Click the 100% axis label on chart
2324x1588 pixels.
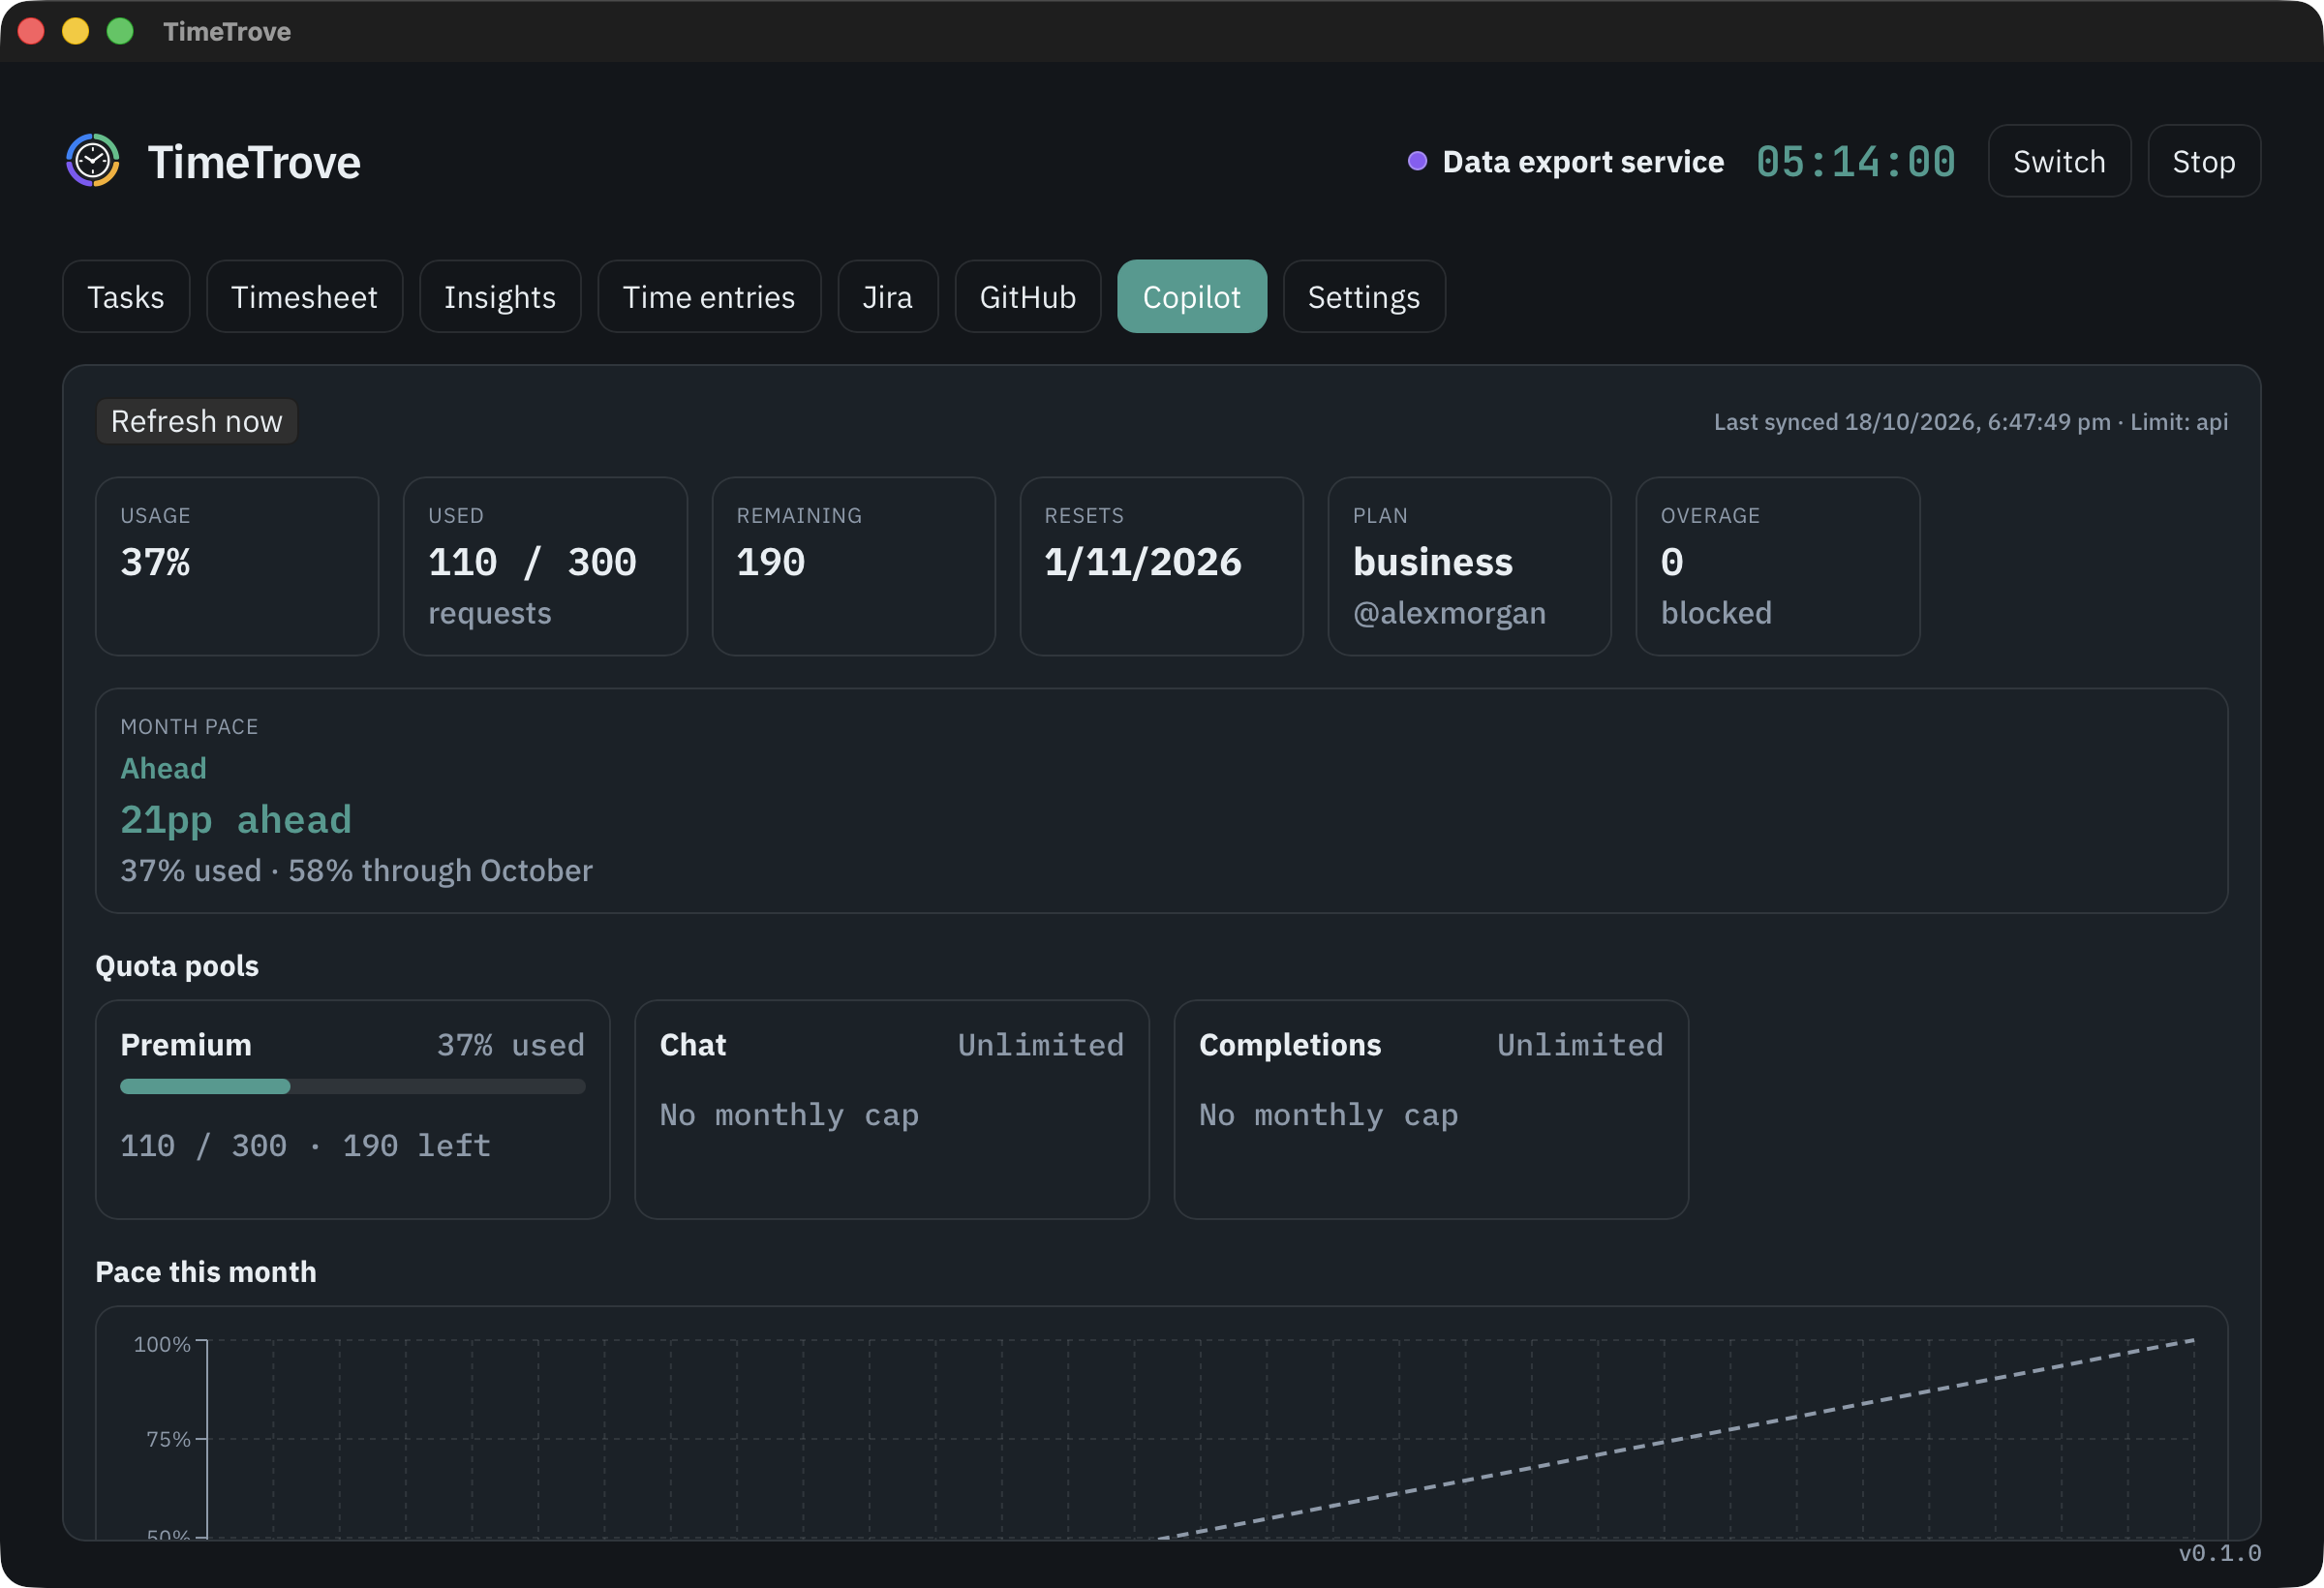coord(162,1344)
